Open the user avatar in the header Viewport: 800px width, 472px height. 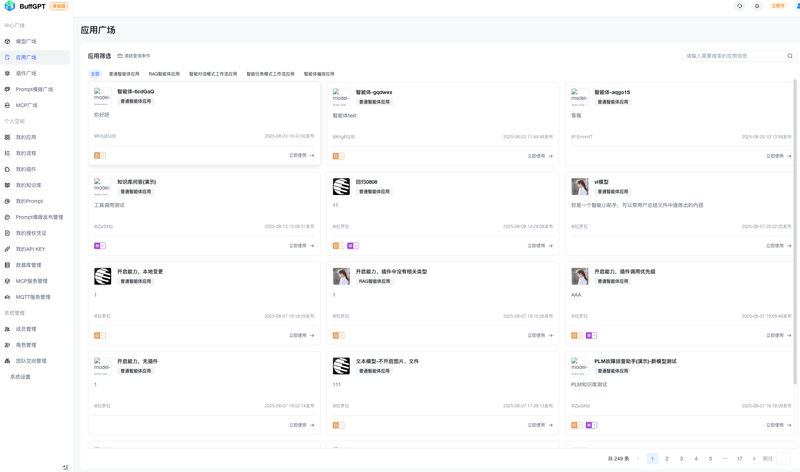(797, 6)
